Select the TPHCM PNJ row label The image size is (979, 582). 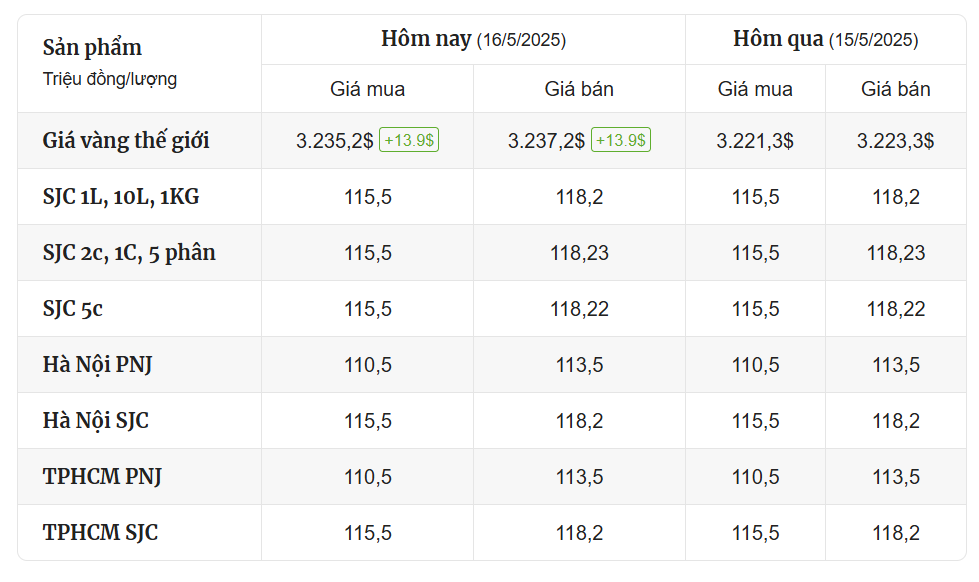click(102, 476)
